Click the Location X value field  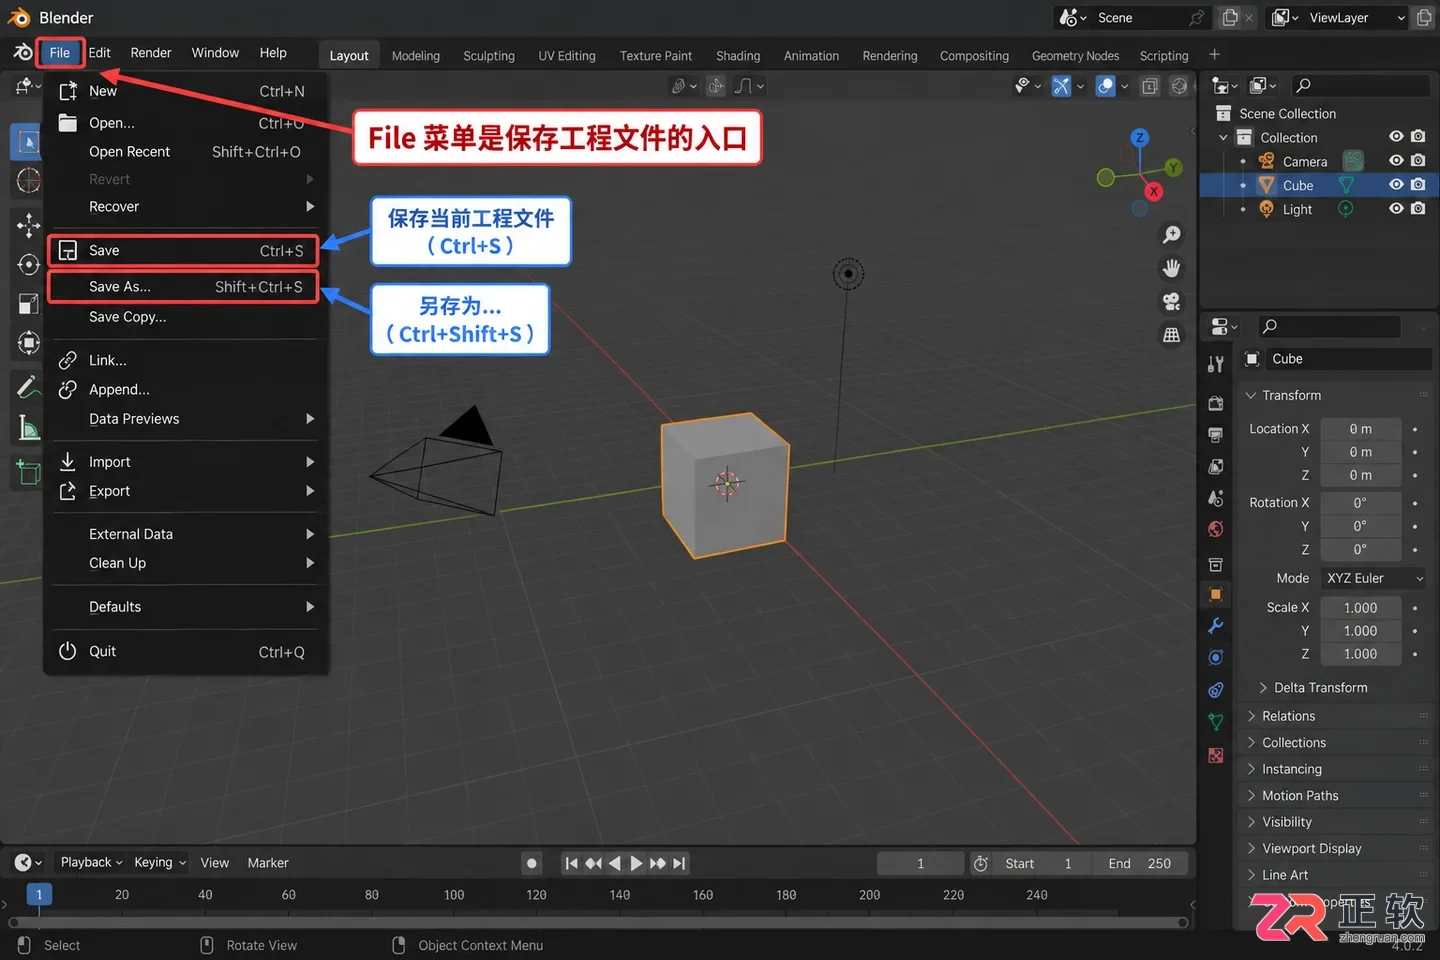(x=1360, y=429)
